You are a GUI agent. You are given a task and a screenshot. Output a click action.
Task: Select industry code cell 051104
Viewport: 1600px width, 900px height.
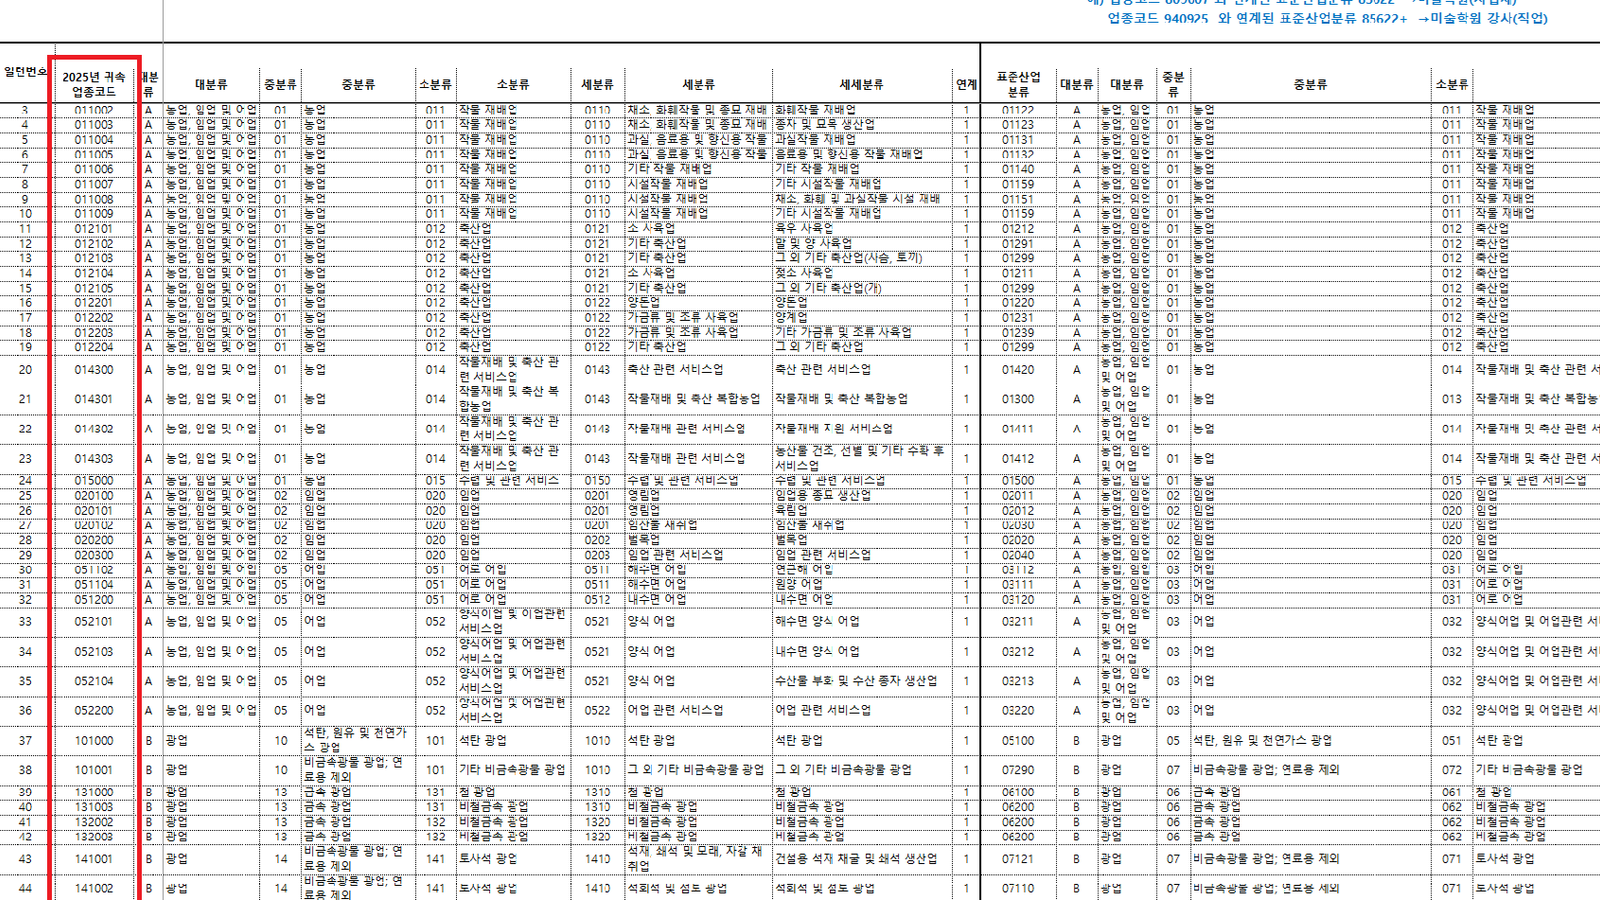[x=94, y=584]
